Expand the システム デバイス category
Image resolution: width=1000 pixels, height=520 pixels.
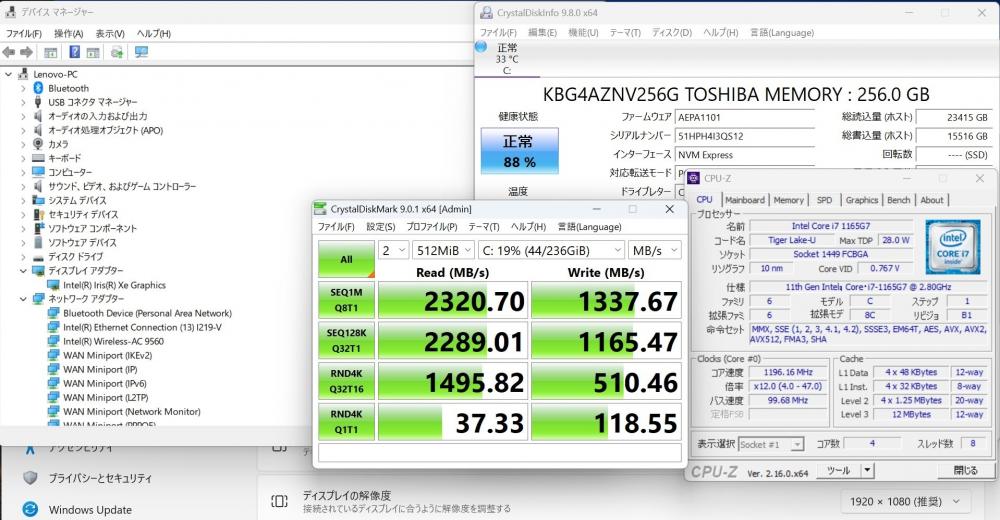pos(23,200)
